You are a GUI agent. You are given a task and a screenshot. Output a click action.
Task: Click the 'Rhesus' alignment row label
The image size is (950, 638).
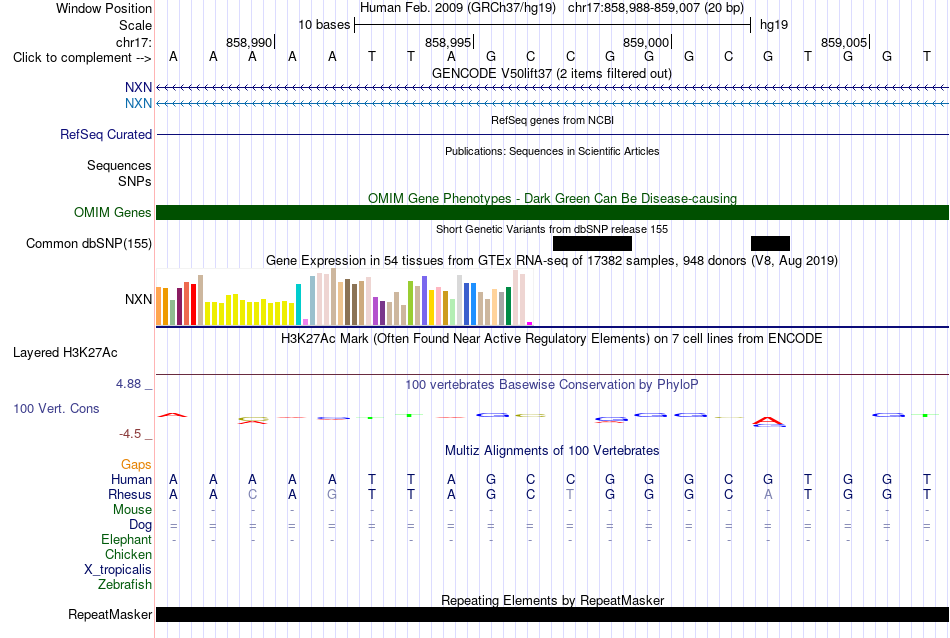pyautogui.click(x=130, y=494)
